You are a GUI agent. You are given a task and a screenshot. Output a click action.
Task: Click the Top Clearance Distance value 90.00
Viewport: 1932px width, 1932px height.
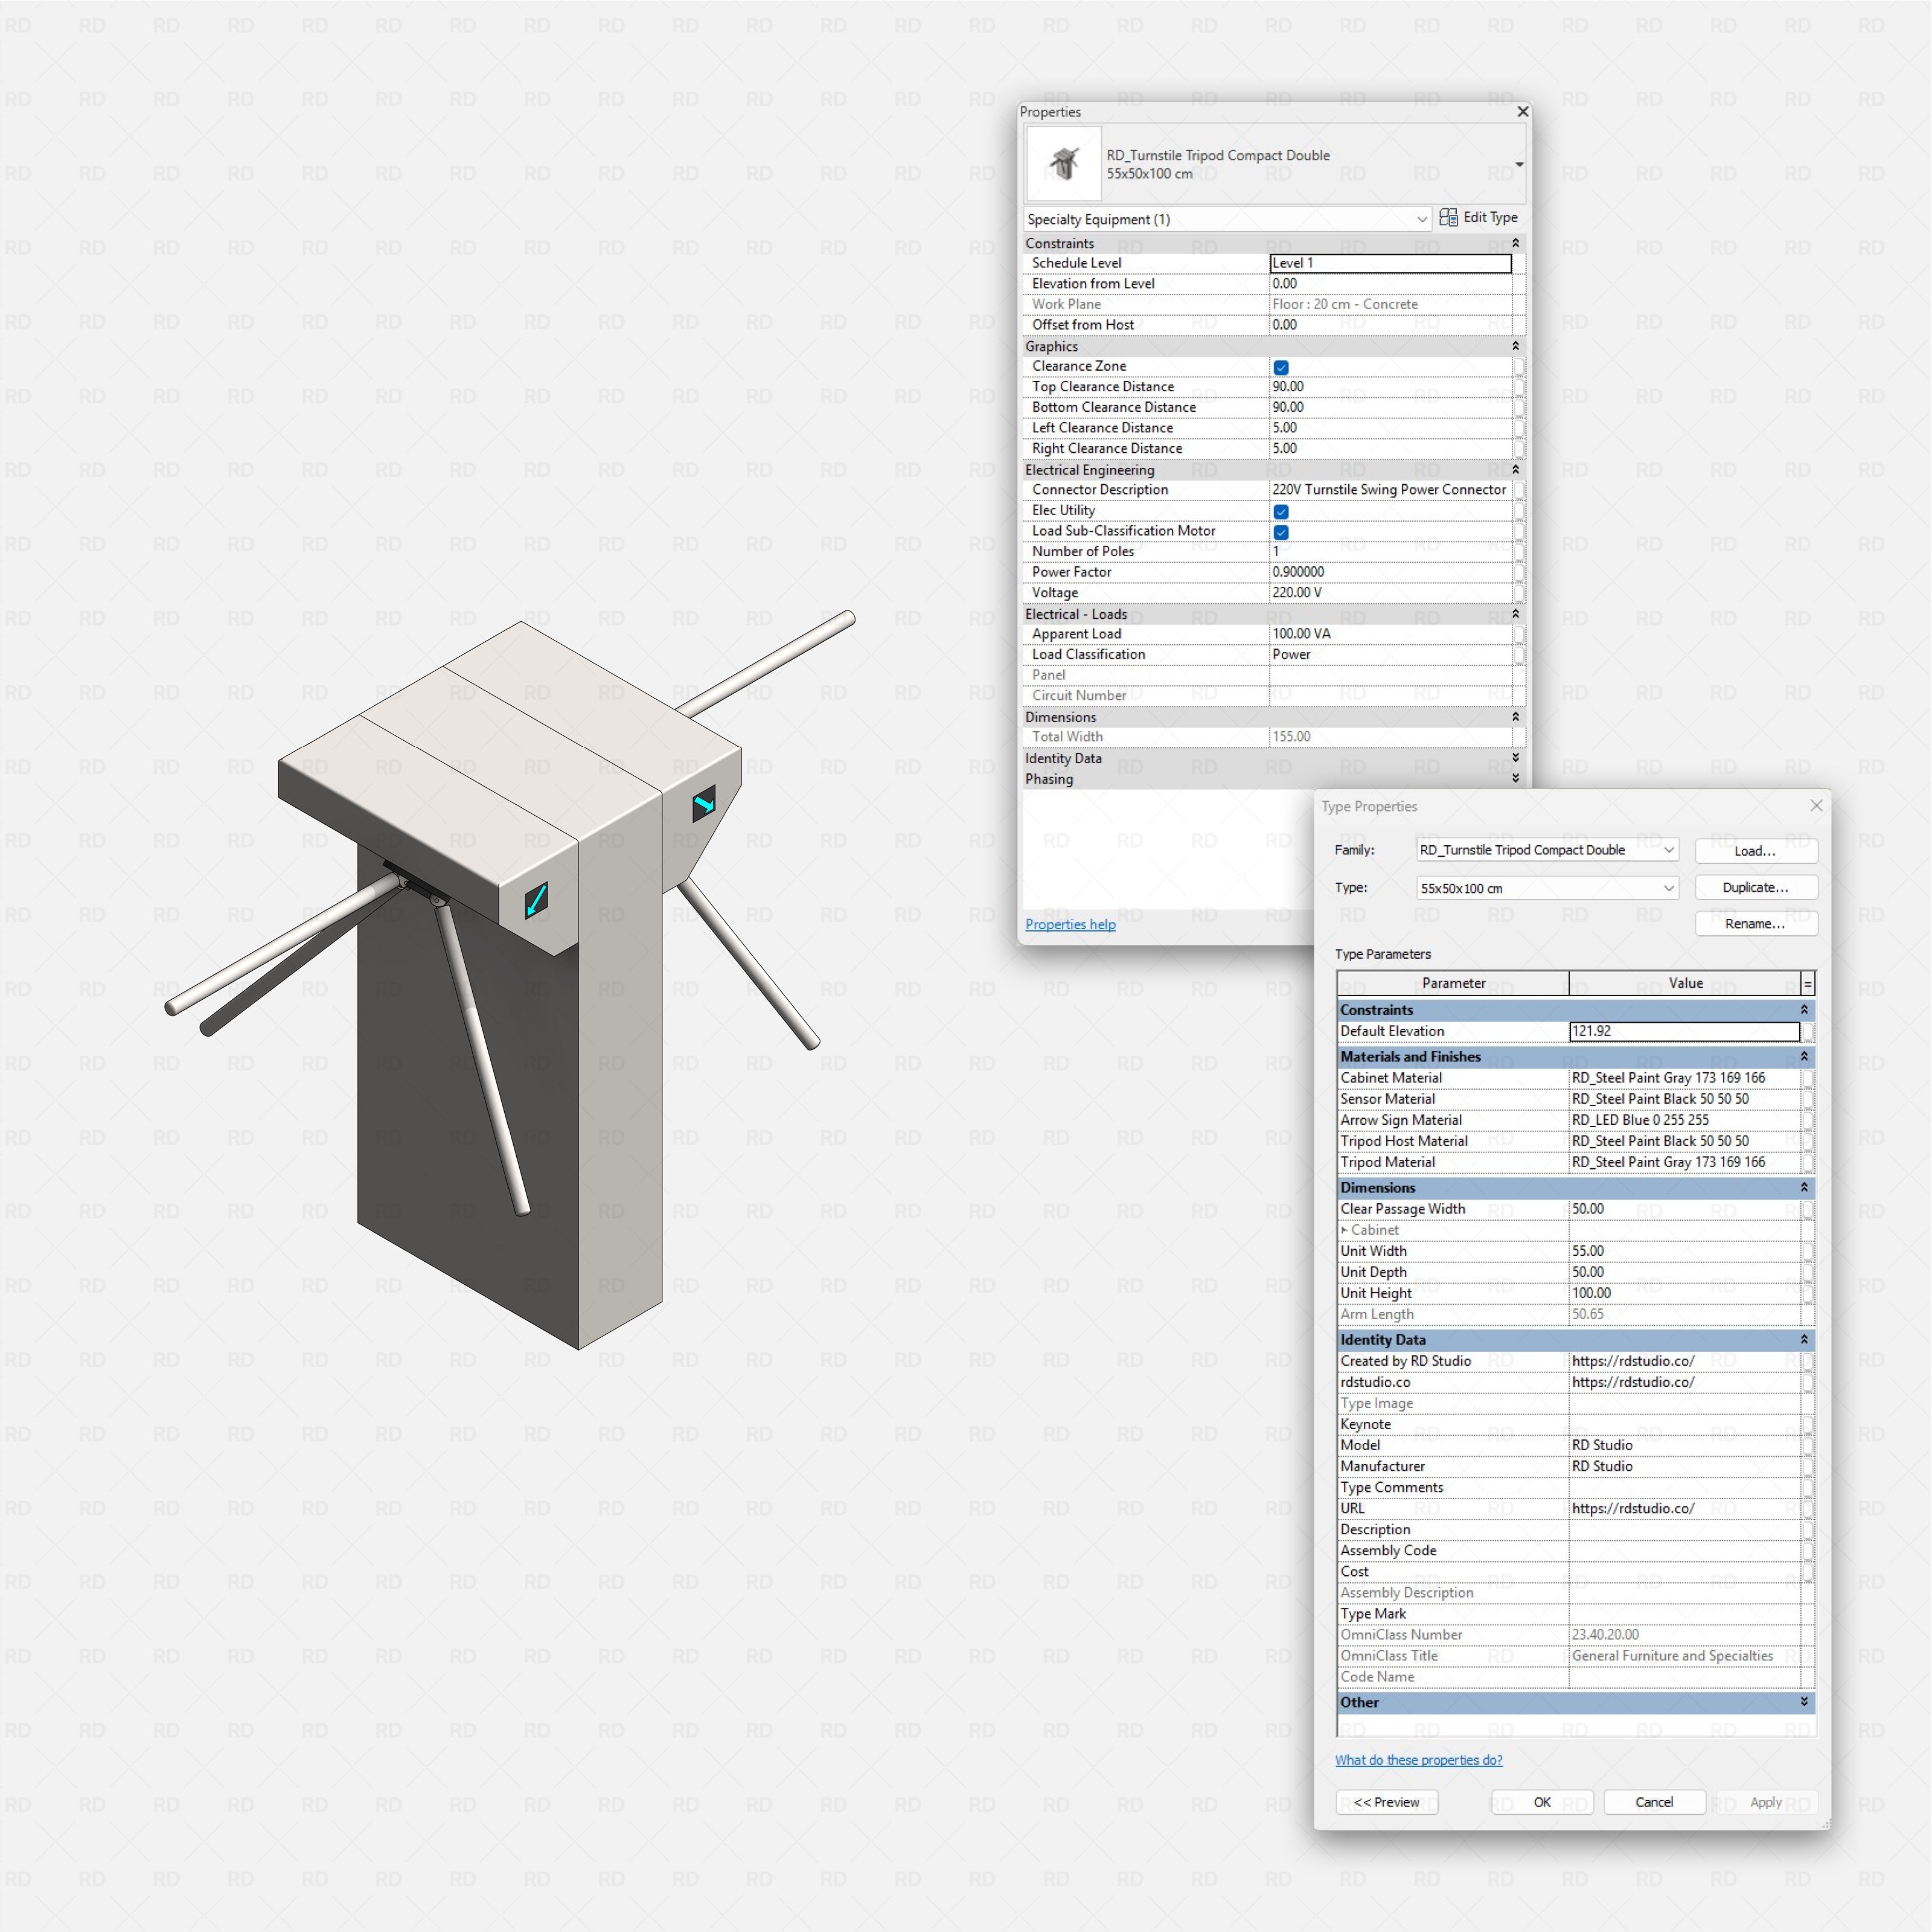point(1390,387)
